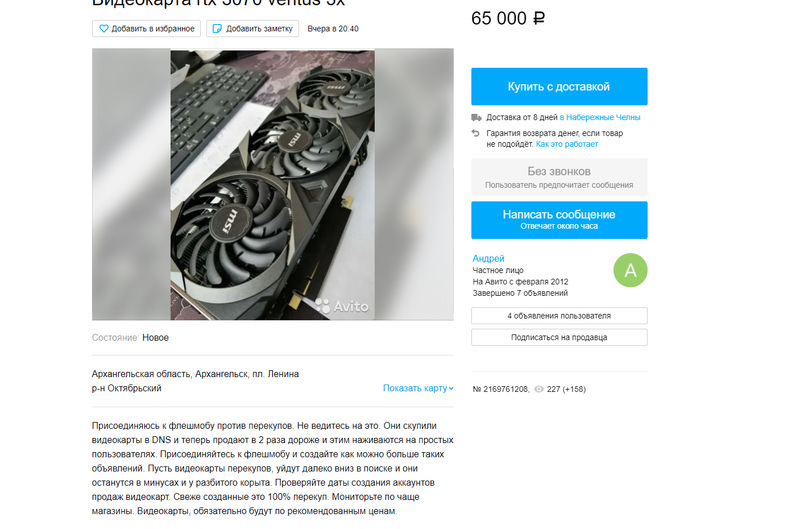
Task: Click the disabled Без звонков button
Action: (x=559, y=177)
